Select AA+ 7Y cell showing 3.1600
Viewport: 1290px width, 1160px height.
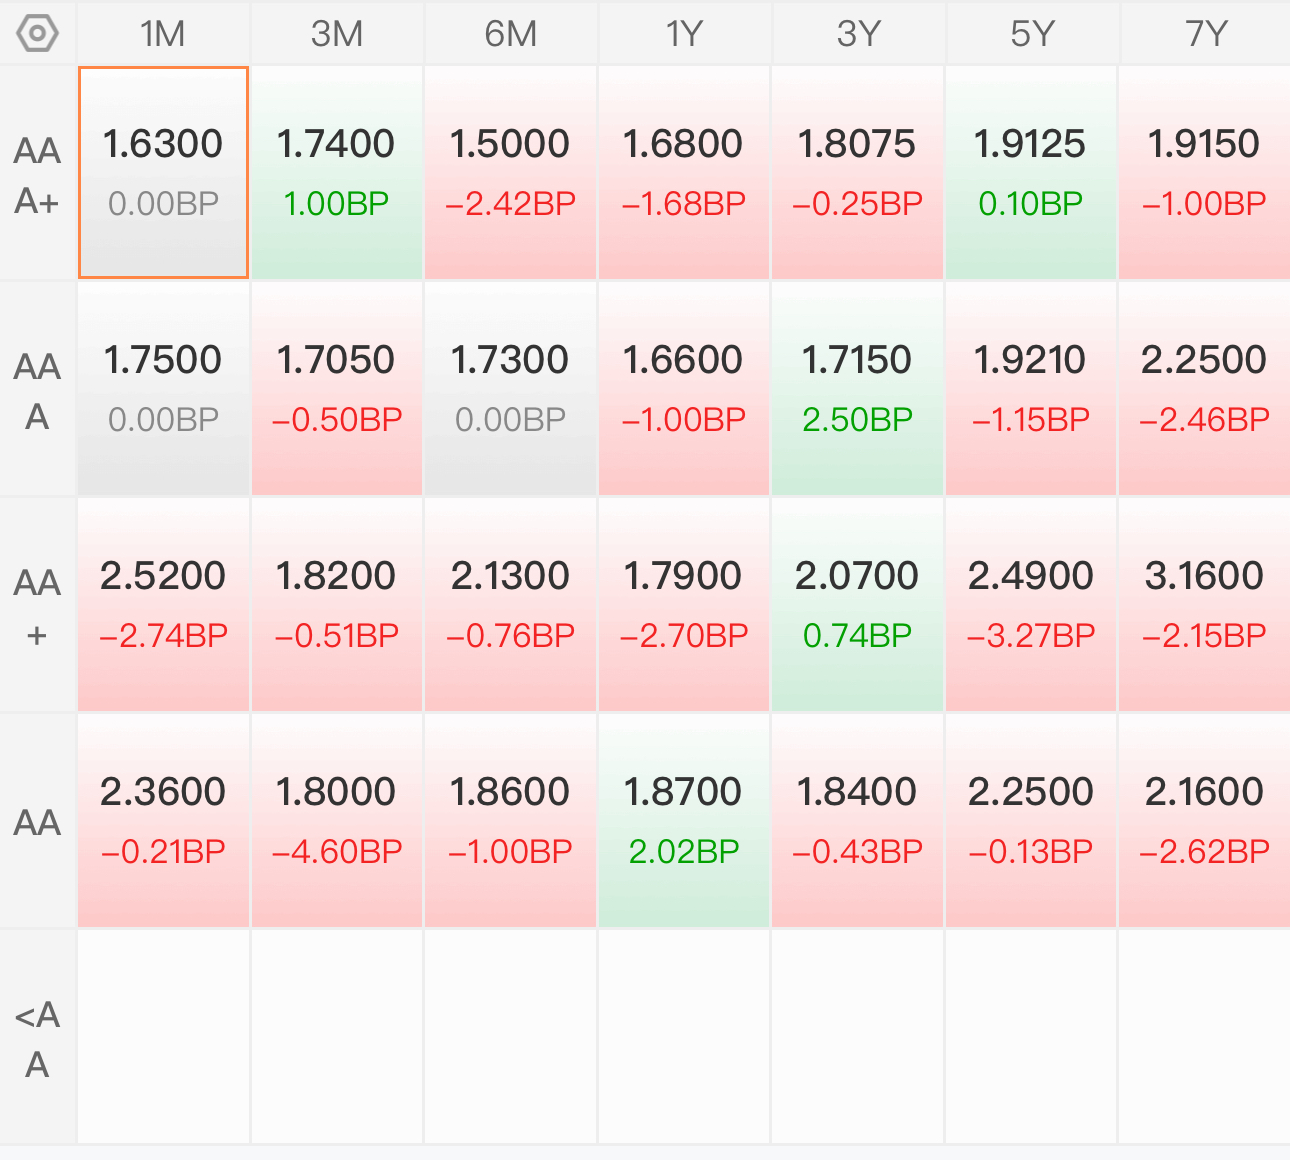click(1205, 605)
